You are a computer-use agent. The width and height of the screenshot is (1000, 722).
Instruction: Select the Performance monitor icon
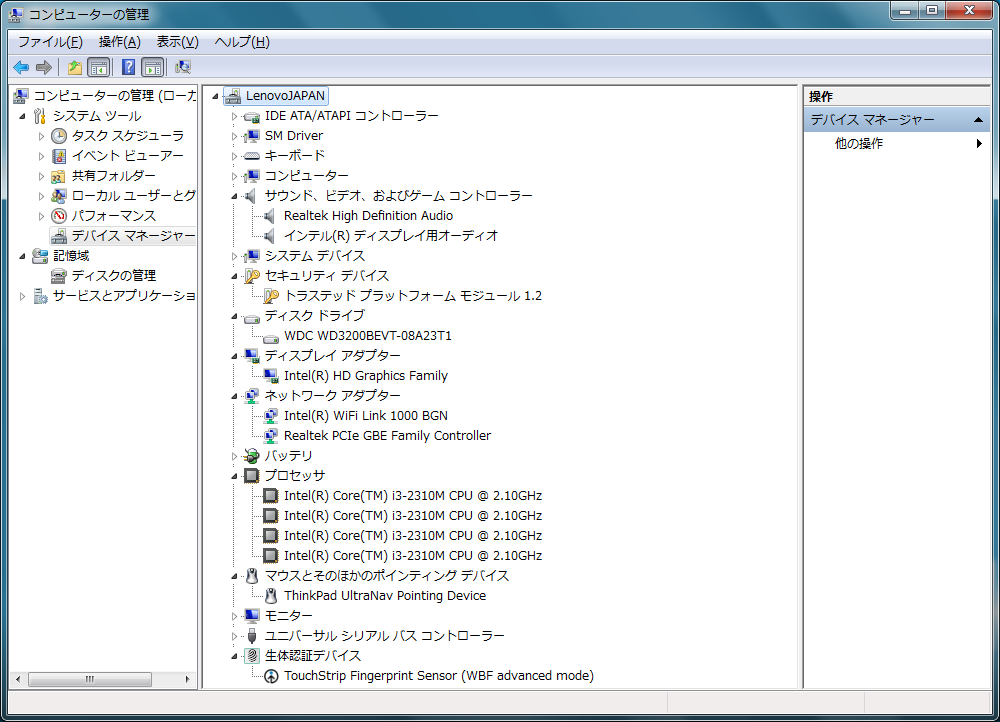59,216
